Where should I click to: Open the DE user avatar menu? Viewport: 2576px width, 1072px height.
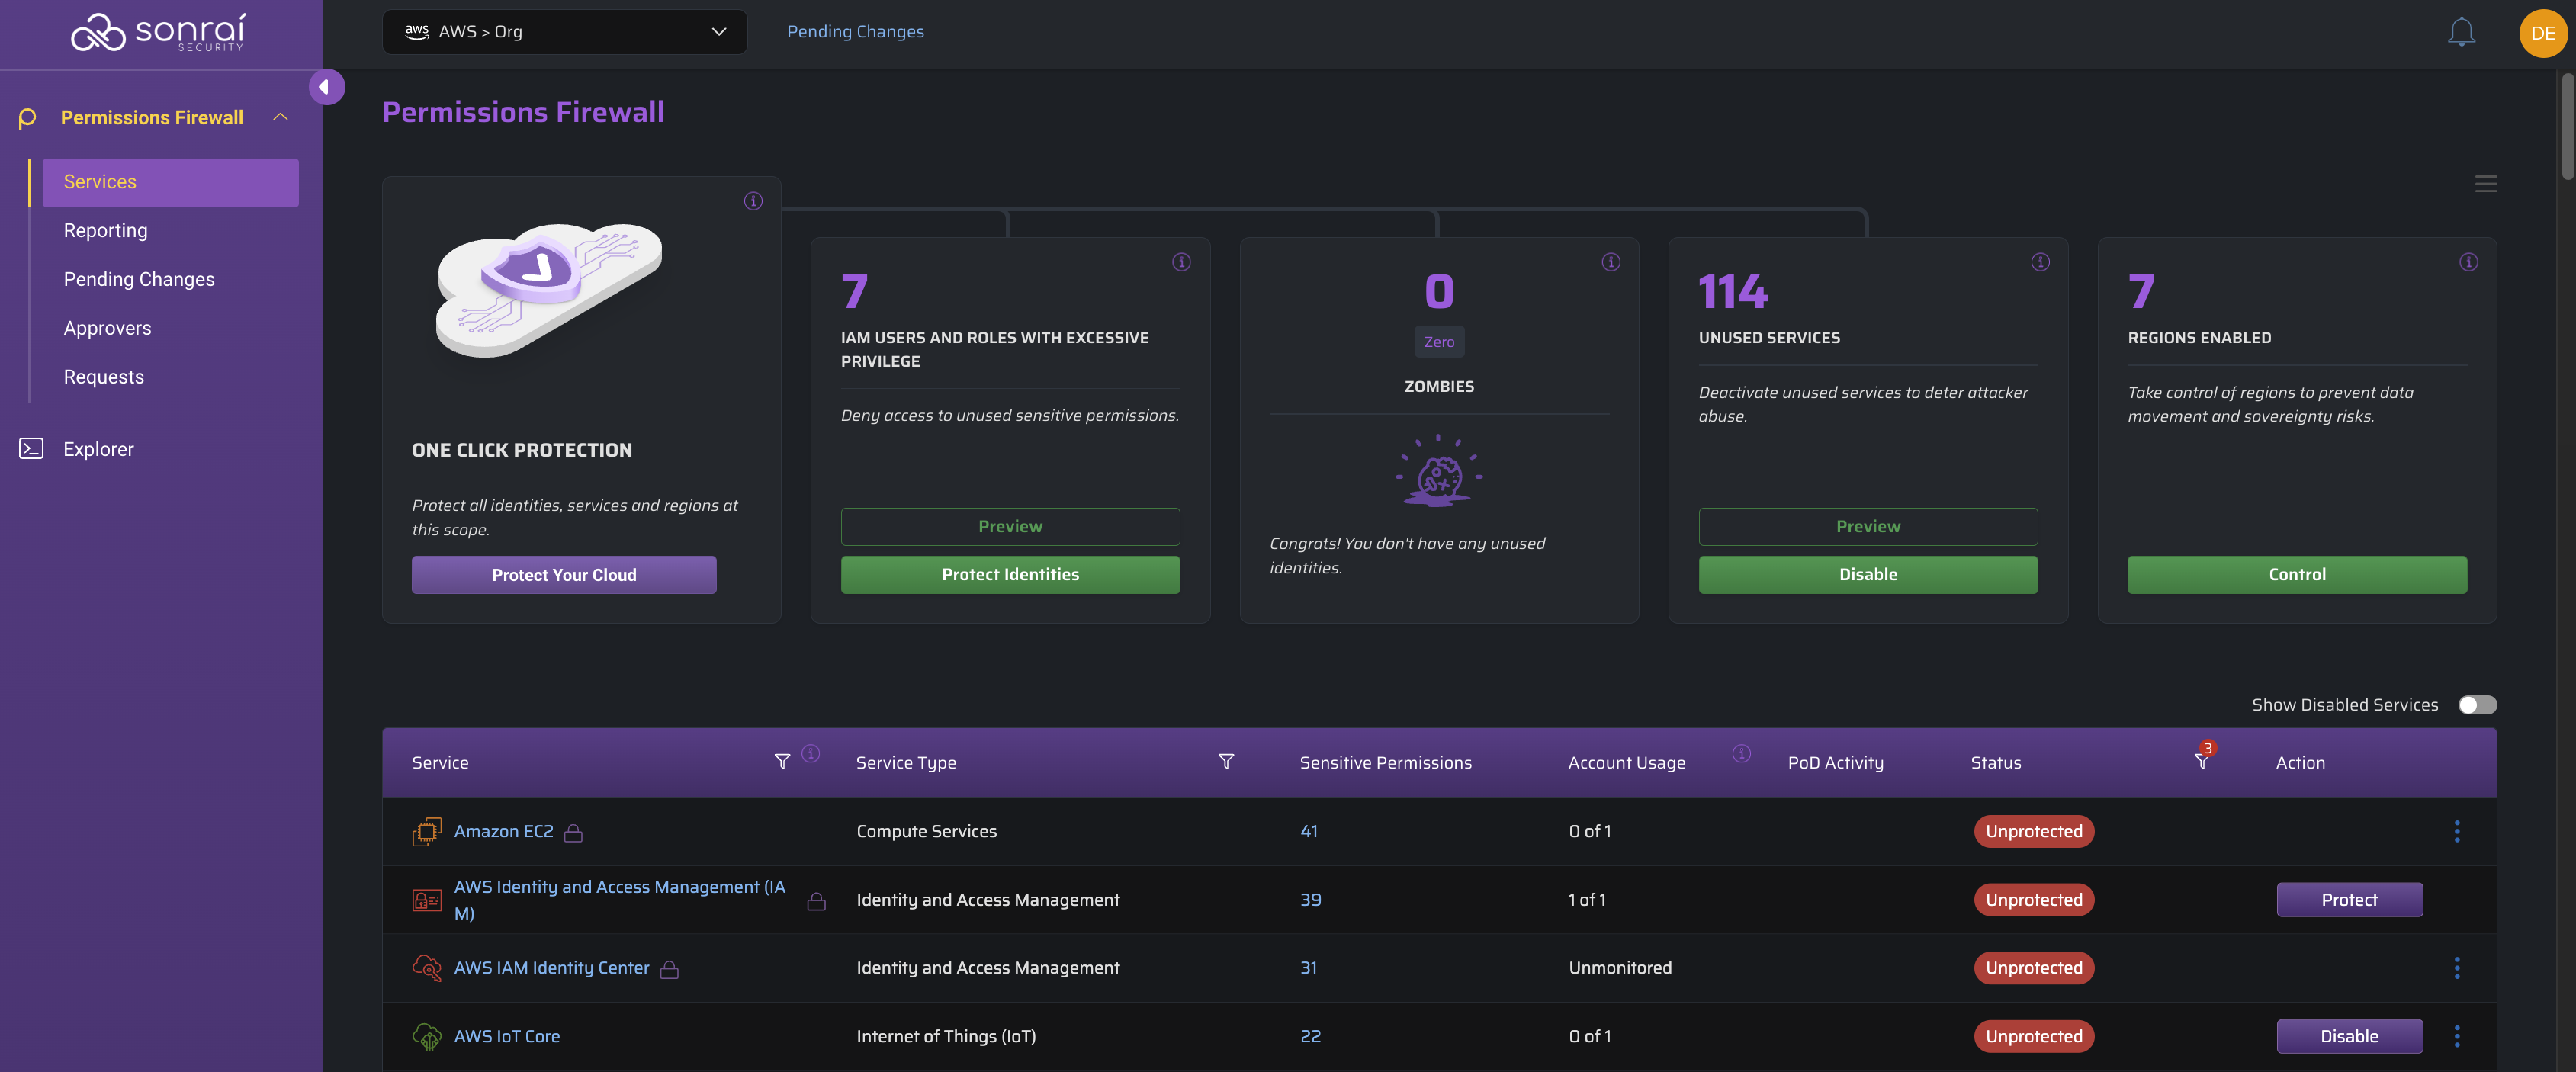[x=2543, y=33]
